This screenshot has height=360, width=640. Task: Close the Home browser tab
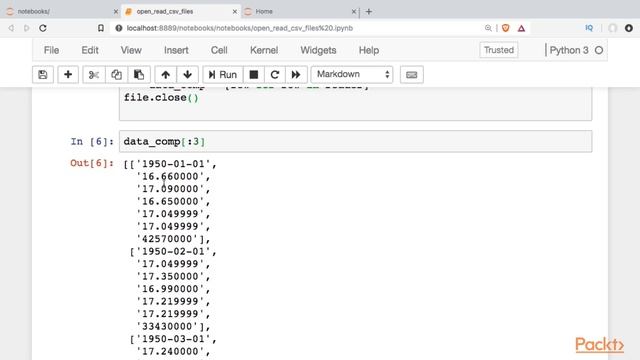(354, 11)
